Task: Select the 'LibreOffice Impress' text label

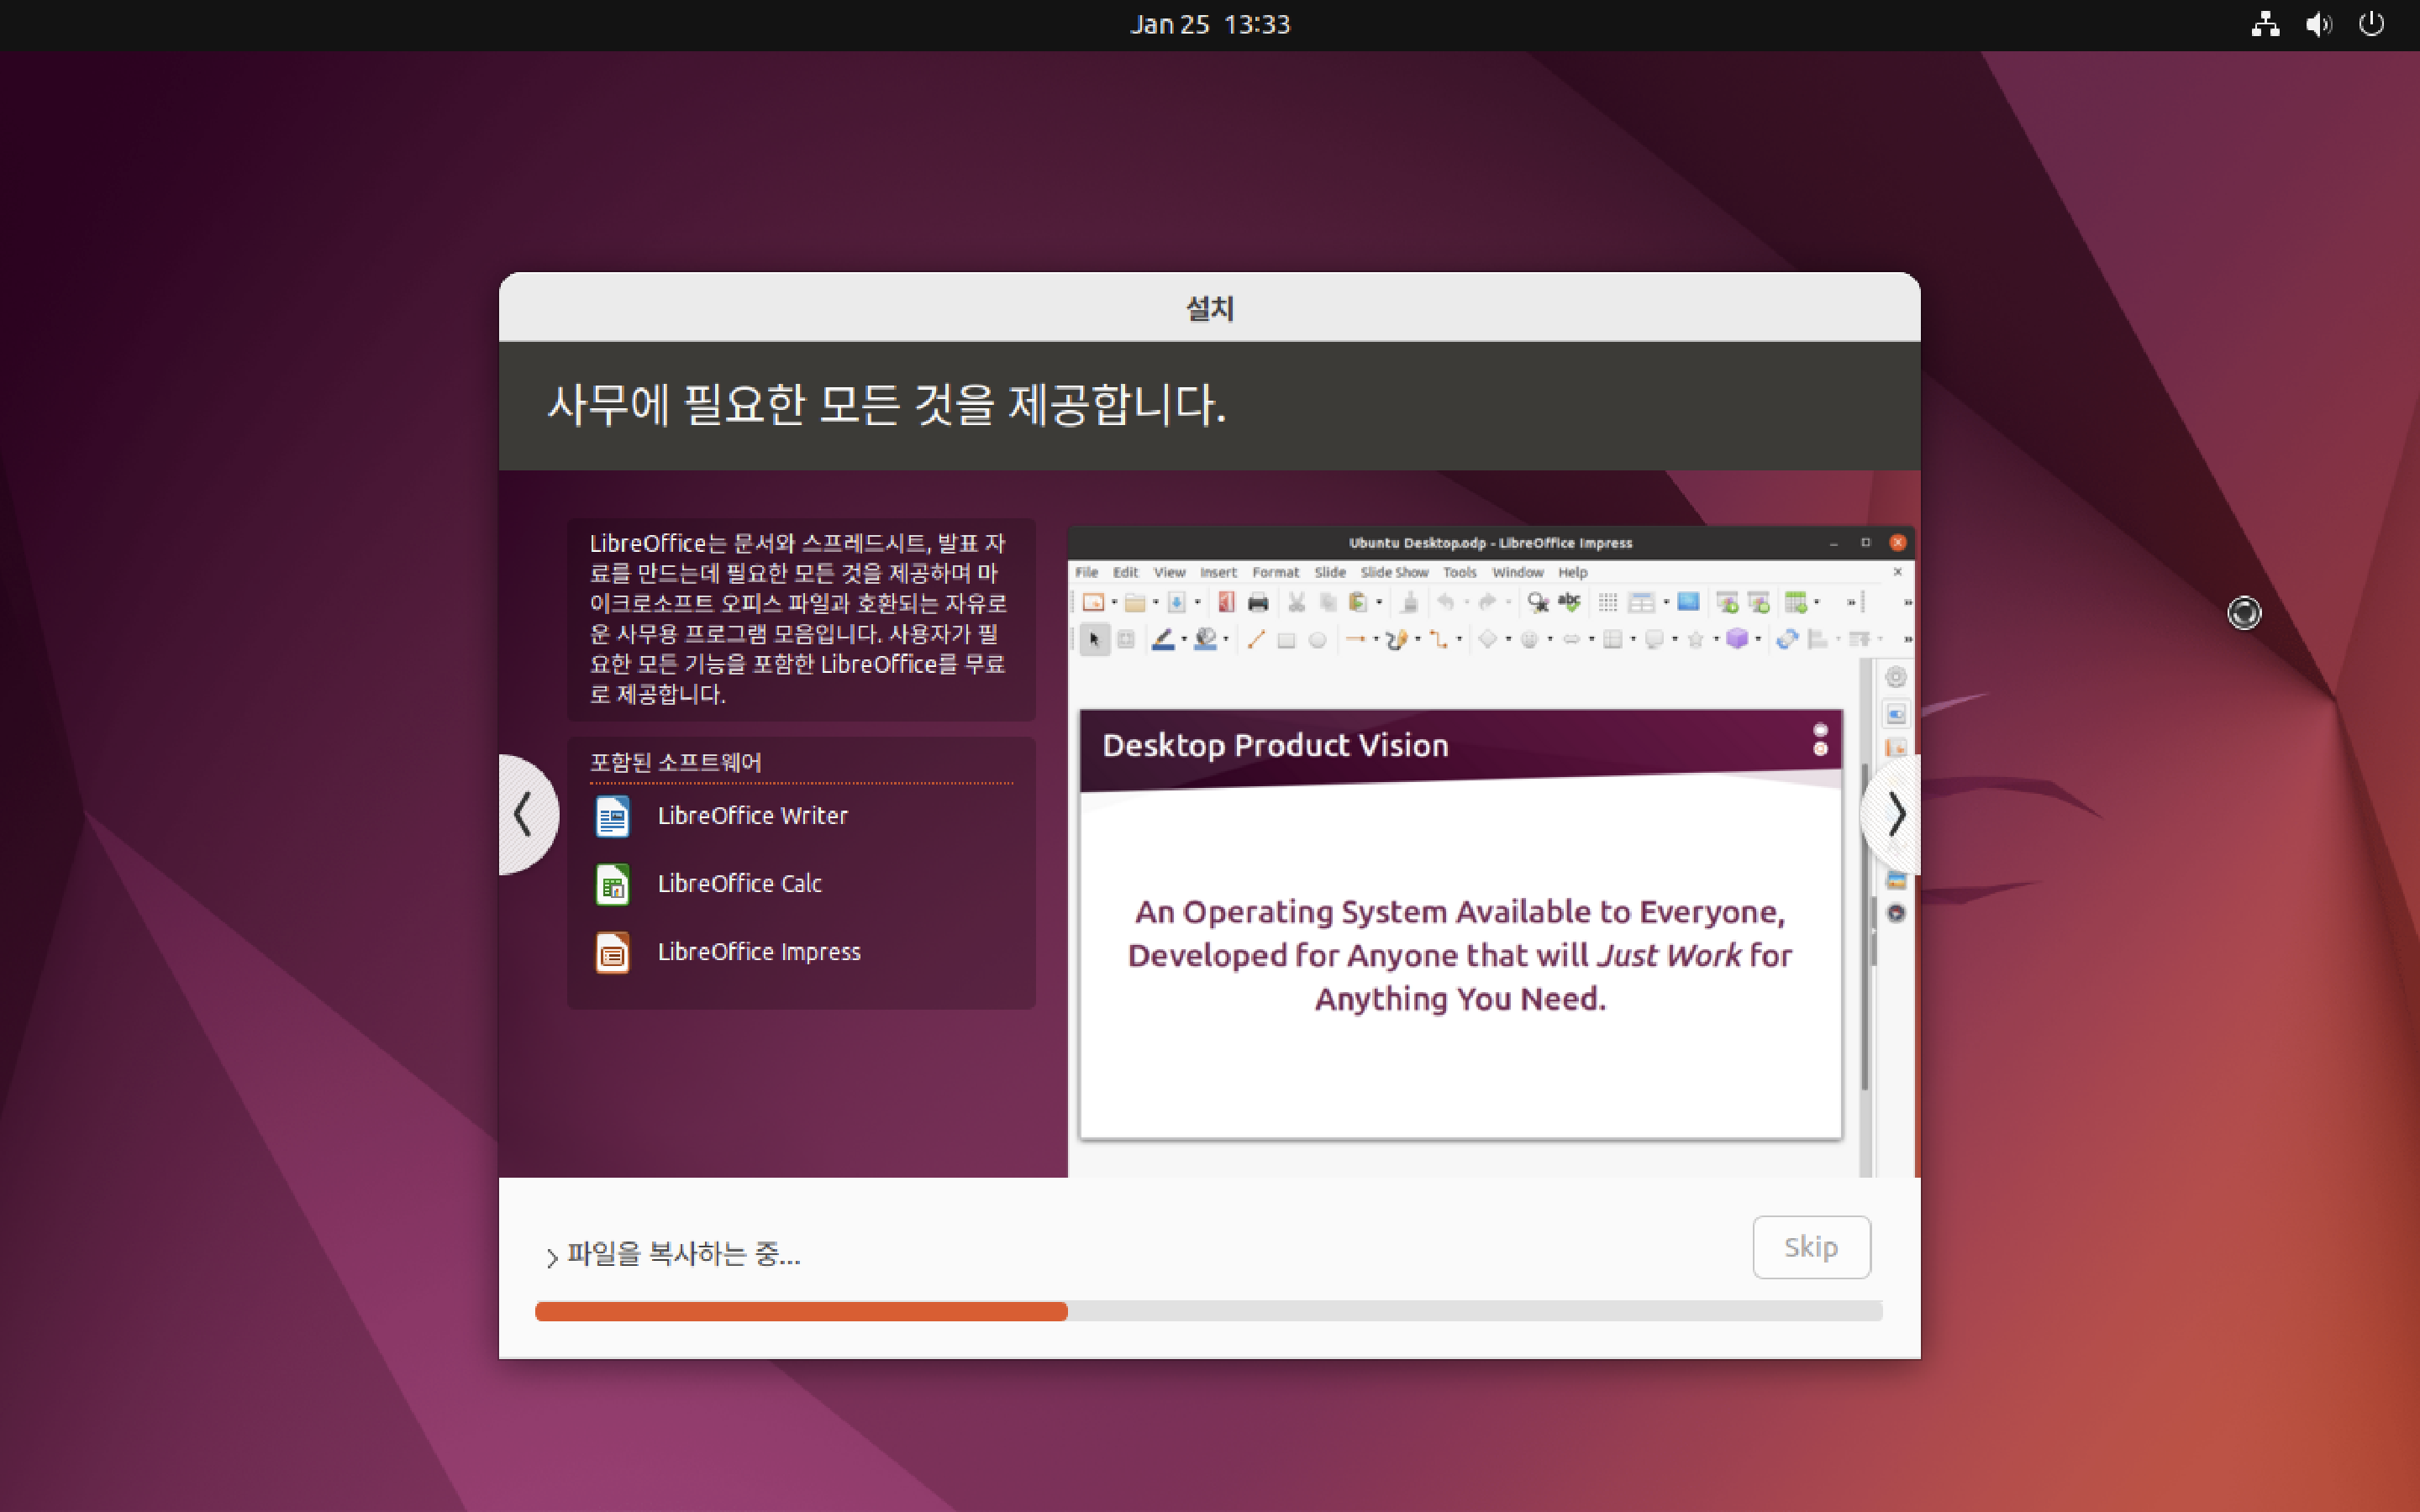Action: [759, 952]
